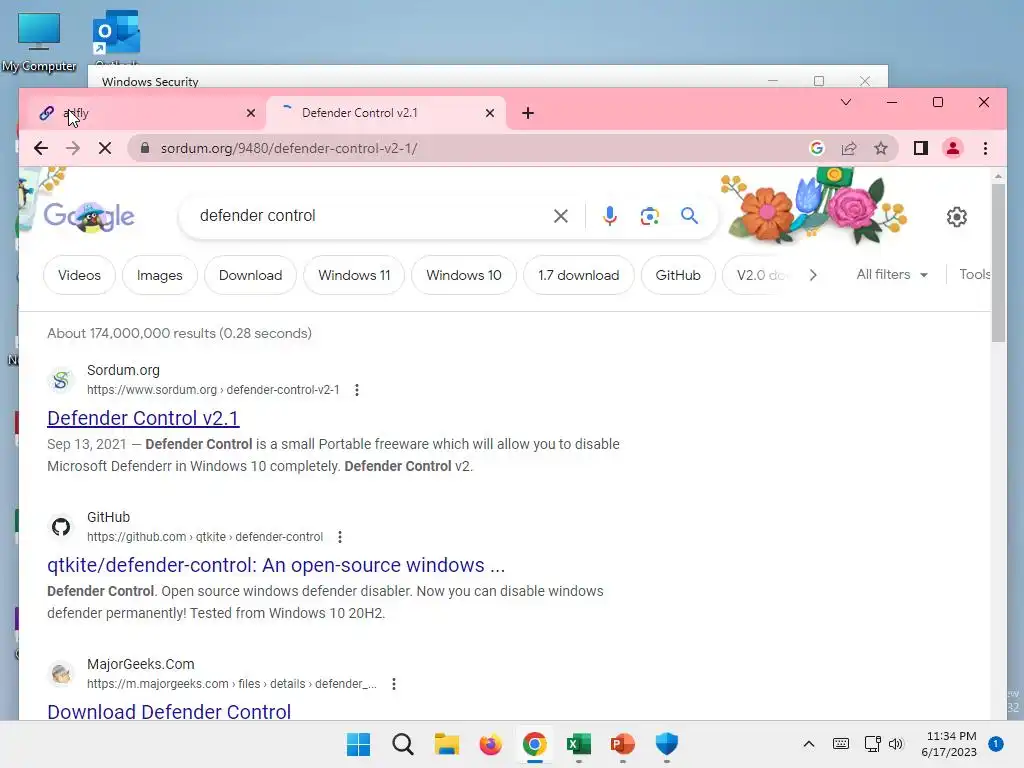
Task: Open Chrome three-dot menu
Action: [985, 148]
